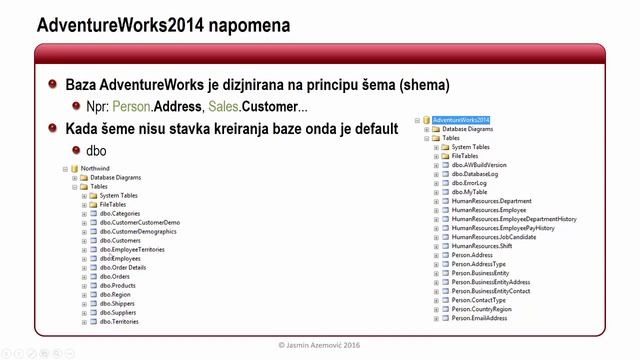Select the HumanResources.EmployeeDepartmentHistory row
The width and height of the screenshot is (640, 360).
tap(514, 219)
